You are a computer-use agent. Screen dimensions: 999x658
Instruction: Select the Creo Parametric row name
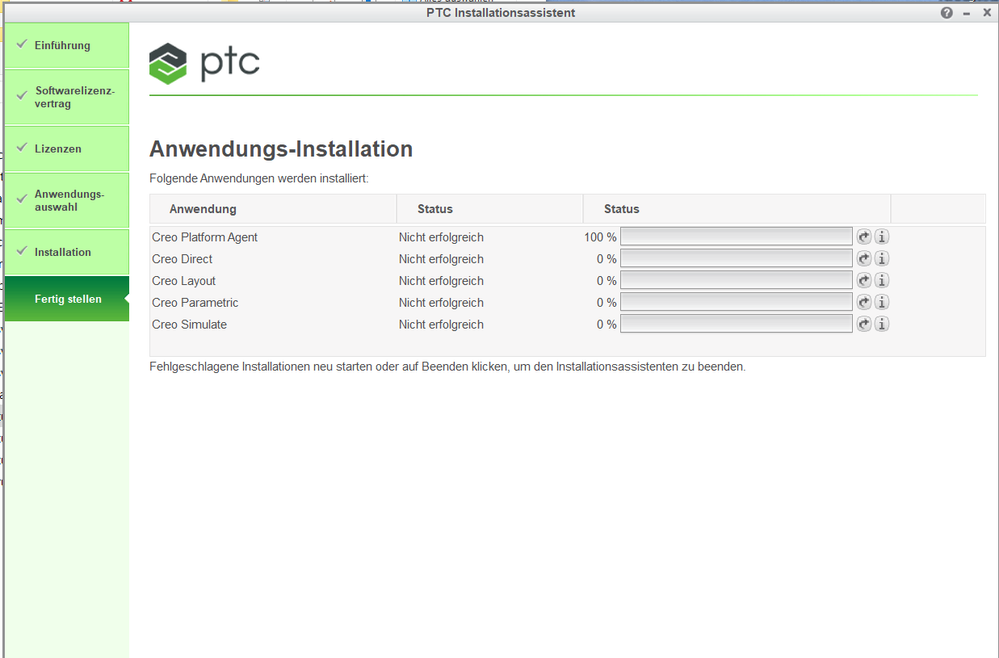(195, 302)
